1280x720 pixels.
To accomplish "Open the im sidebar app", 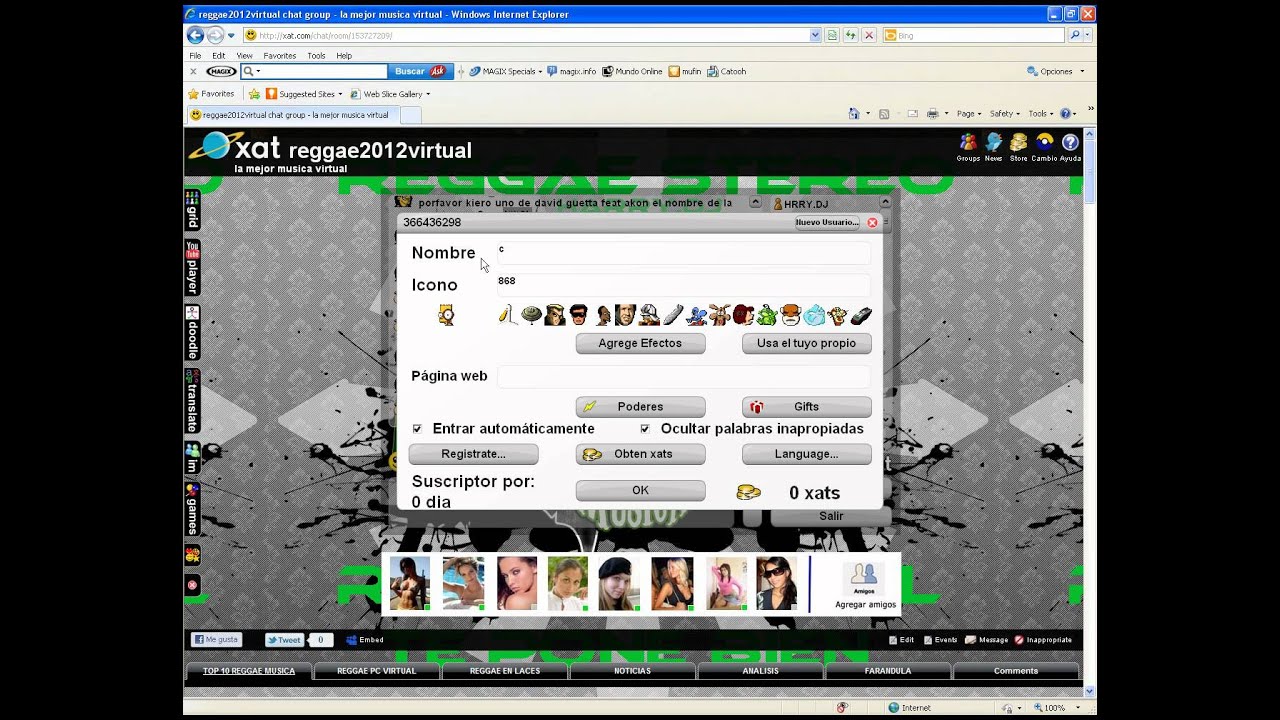I will point(192,458).
